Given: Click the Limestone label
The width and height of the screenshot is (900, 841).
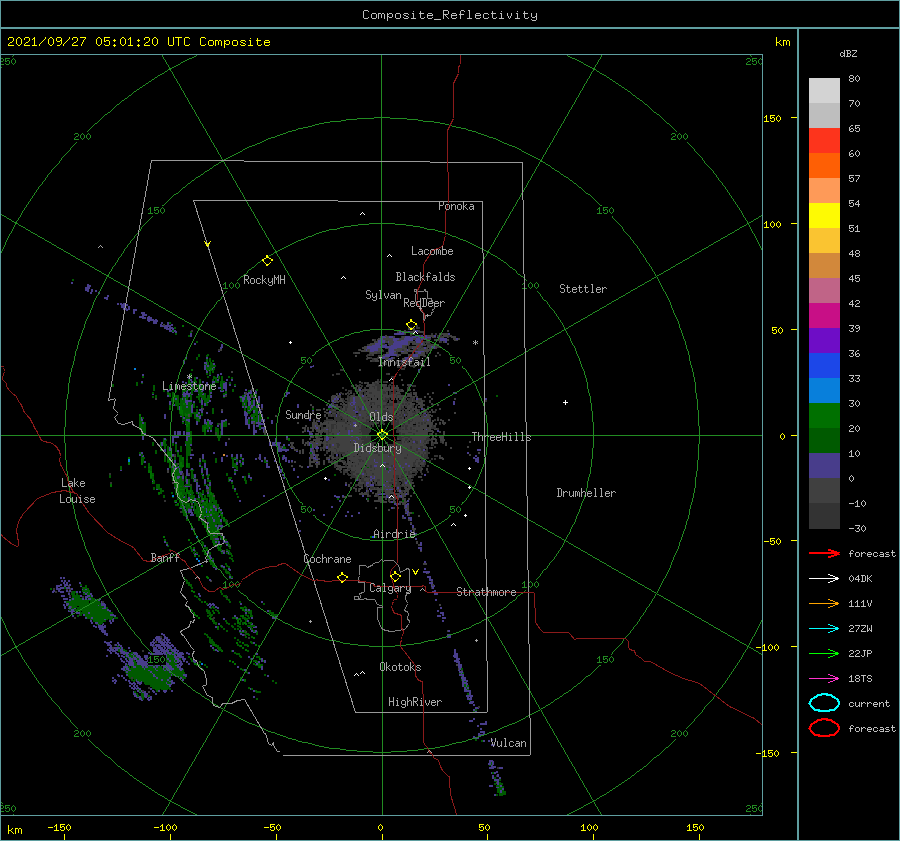Looking at the screenshot, I should click(189, 386).
